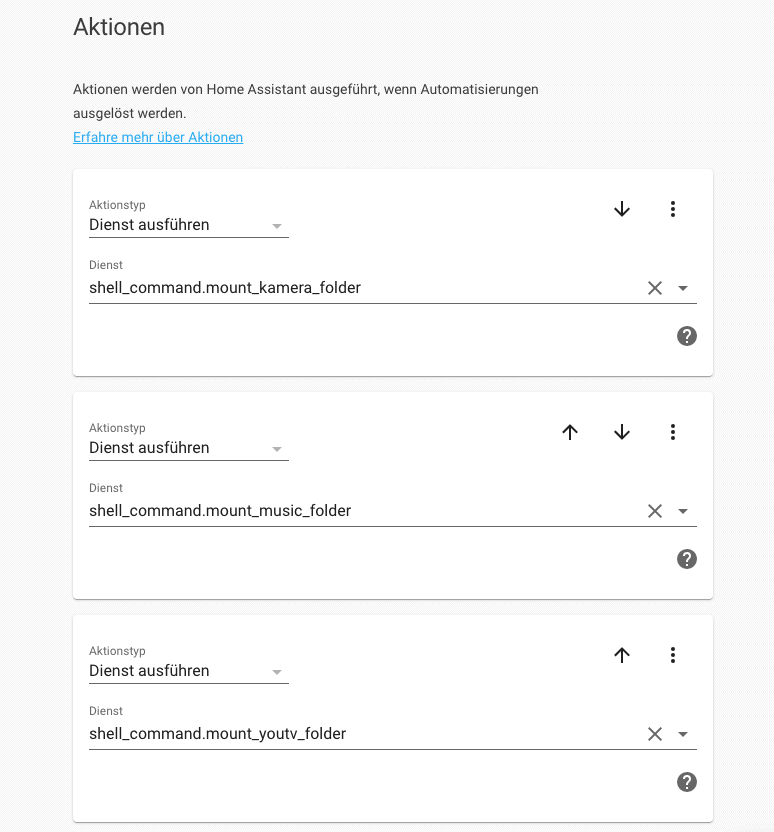Image resolution: width=774 pixels, height=832 pixels.
Task: Open the three-dot menu of the second action
Action: [x=673, y=432]
